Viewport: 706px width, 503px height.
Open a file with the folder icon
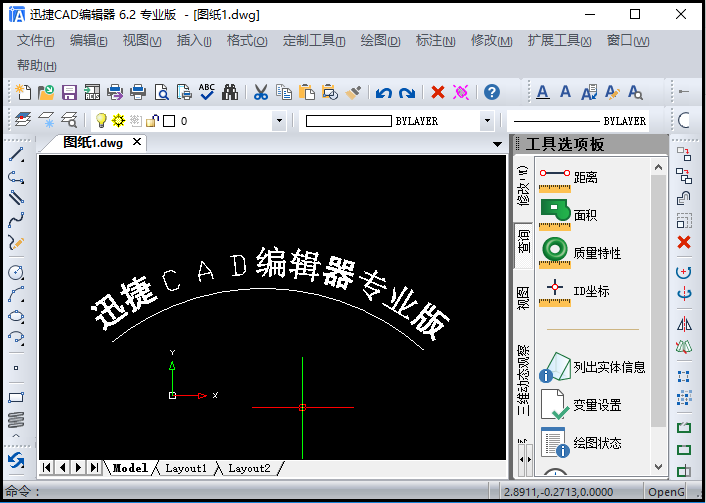(x=46, y=92)
